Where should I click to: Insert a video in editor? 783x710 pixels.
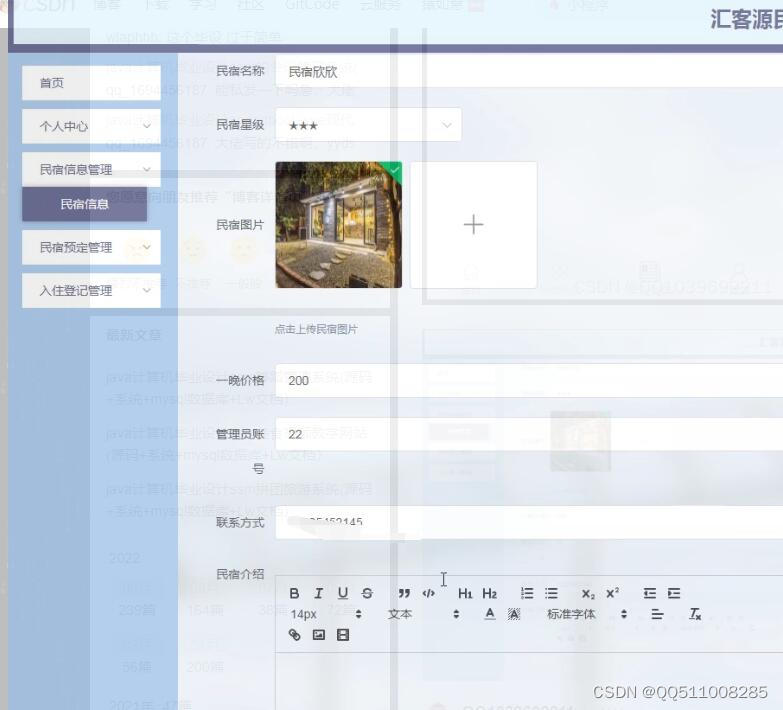(x=343, y=635)
